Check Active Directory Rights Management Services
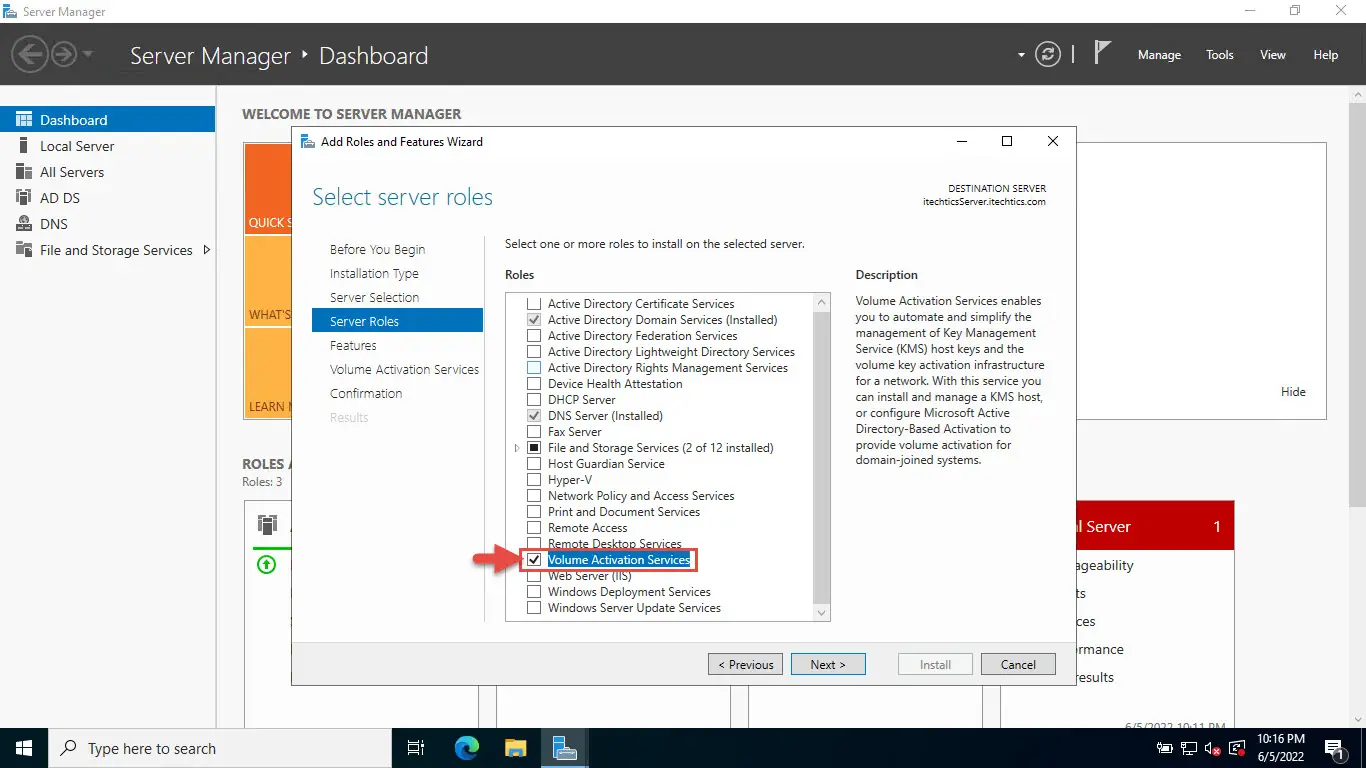1366x768 pixels. coord(534,368)
